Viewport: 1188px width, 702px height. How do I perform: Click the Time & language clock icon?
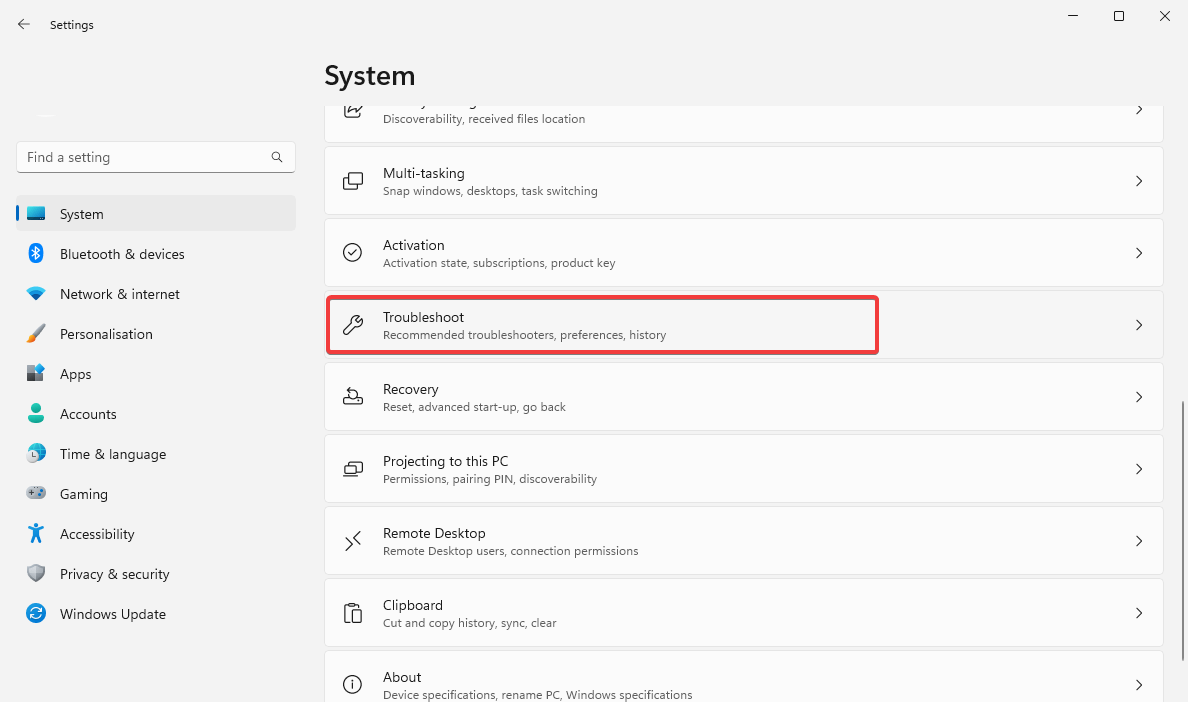36,453
